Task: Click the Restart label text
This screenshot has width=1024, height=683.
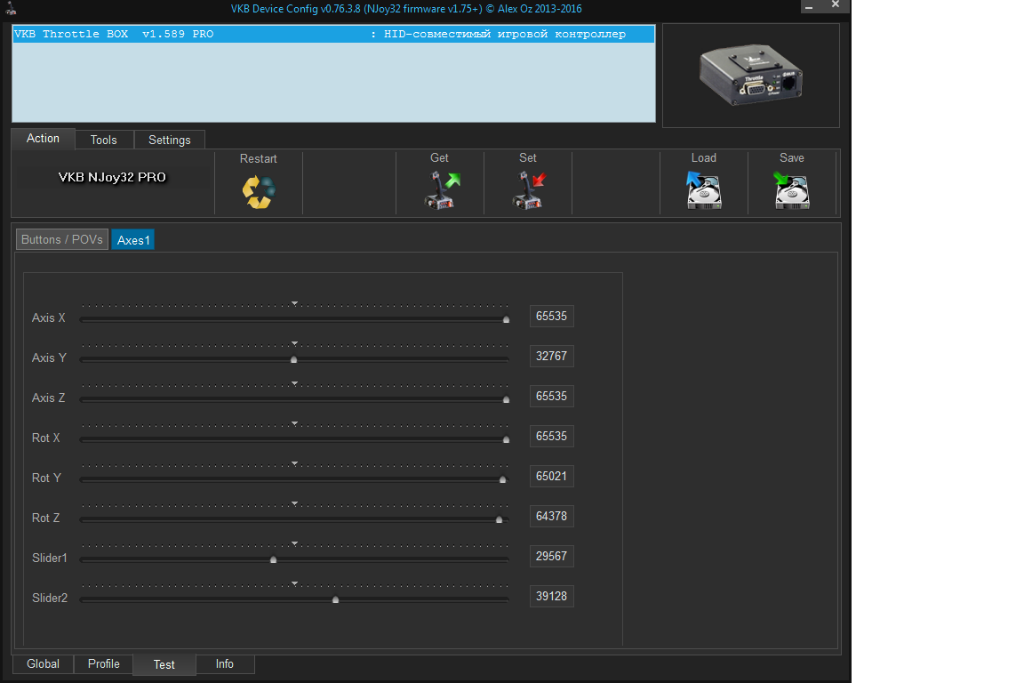Action: [x=259, y=159]
